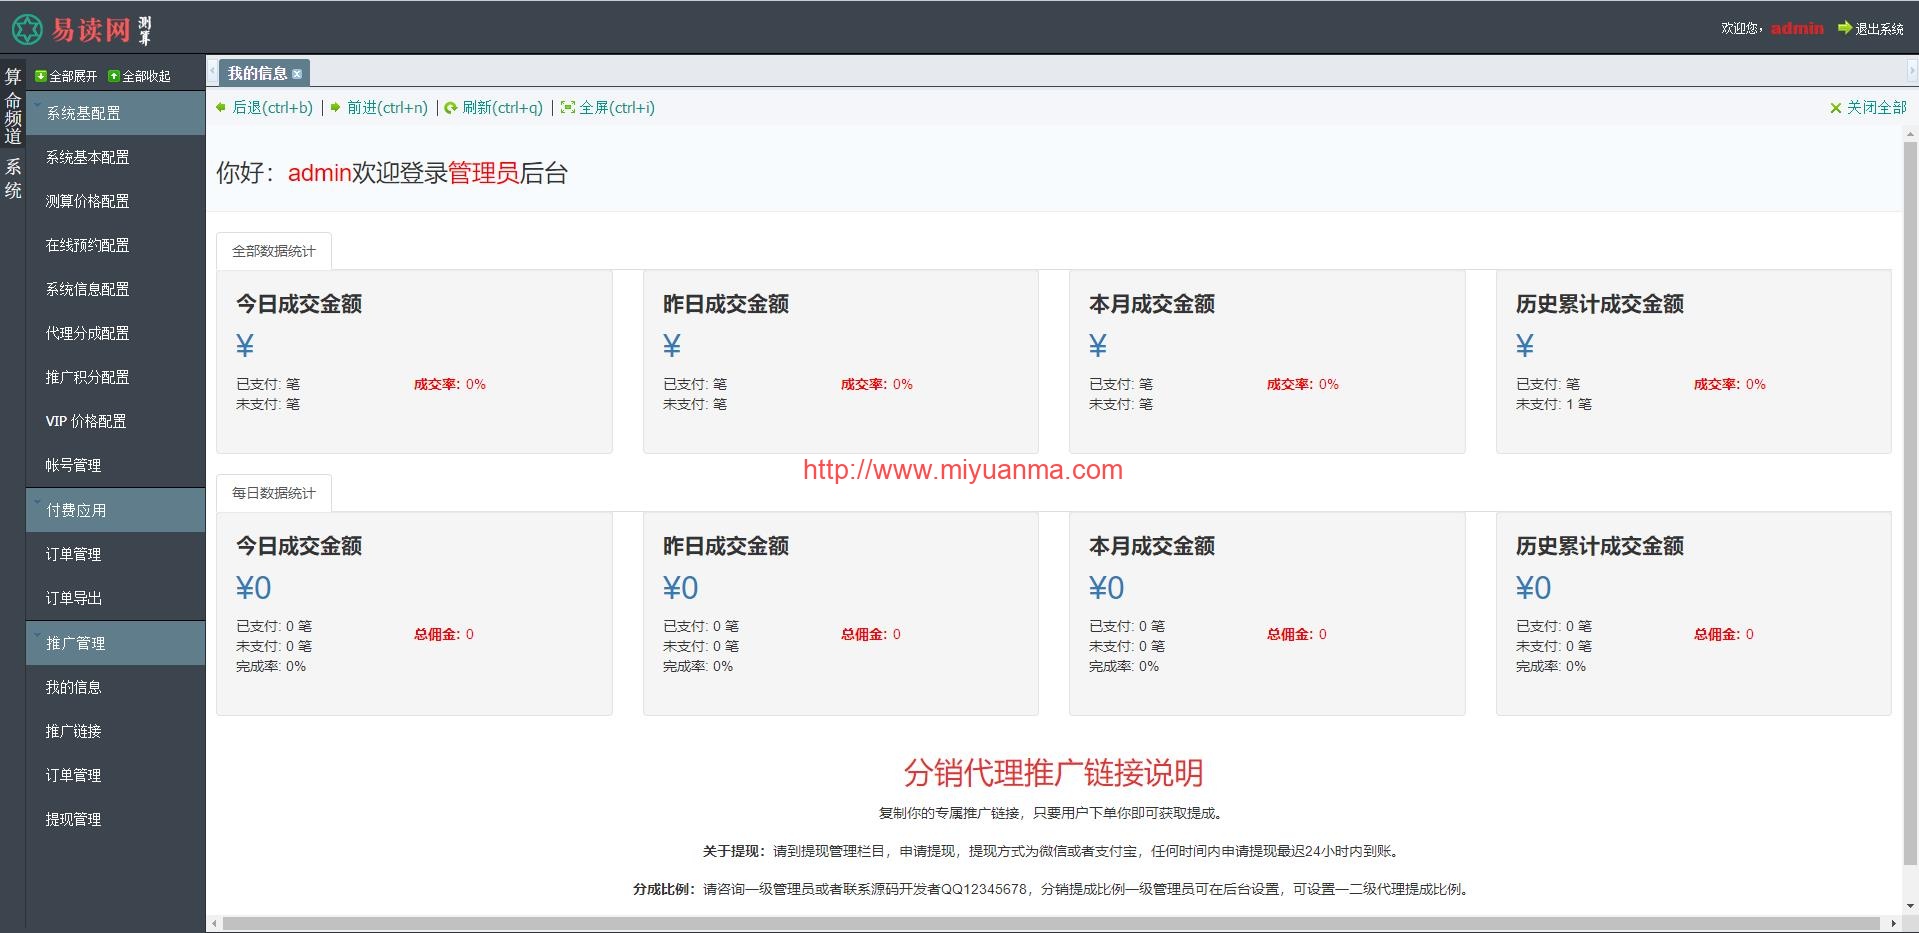Enter full screen with 全屏(ctrl+i)
Viewport: 1919px width, 933px height.
tap(608, 108)
